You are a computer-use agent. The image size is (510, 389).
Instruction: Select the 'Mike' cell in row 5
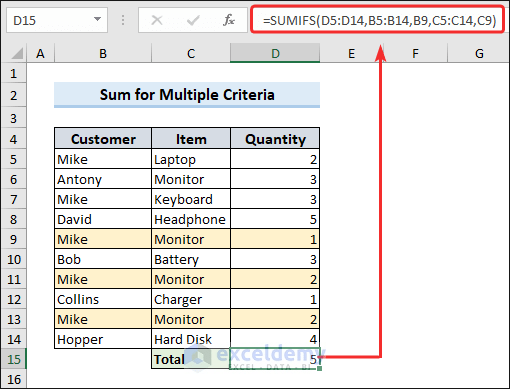click(x=103, y=159)
